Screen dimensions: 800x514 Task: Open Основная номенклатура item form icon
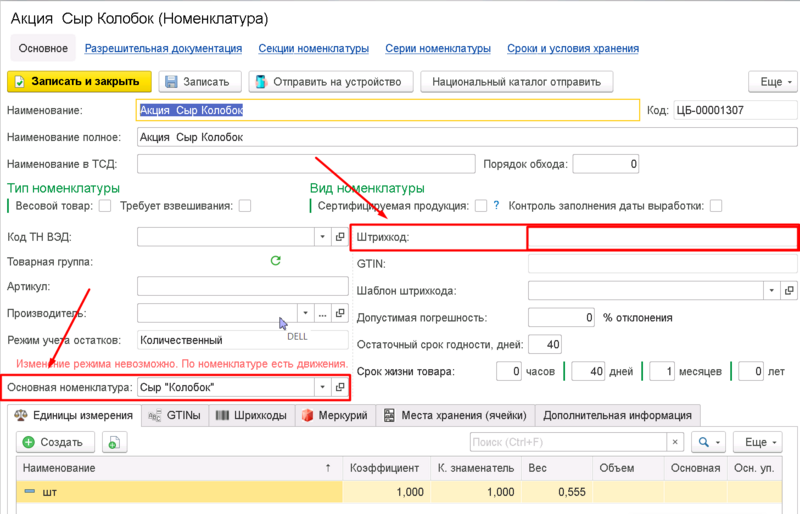point(340,387)
